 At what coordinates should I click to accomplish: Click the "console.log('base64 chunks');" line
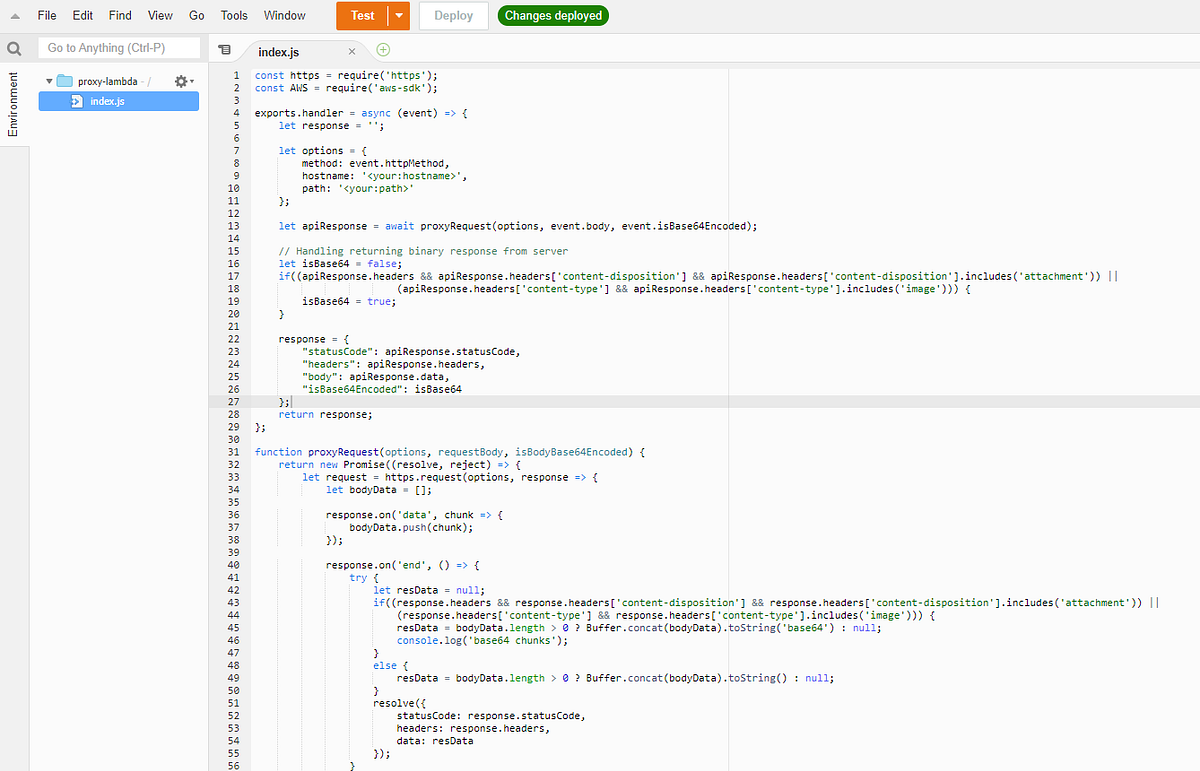pyautogui.click(x=484, y=640)
